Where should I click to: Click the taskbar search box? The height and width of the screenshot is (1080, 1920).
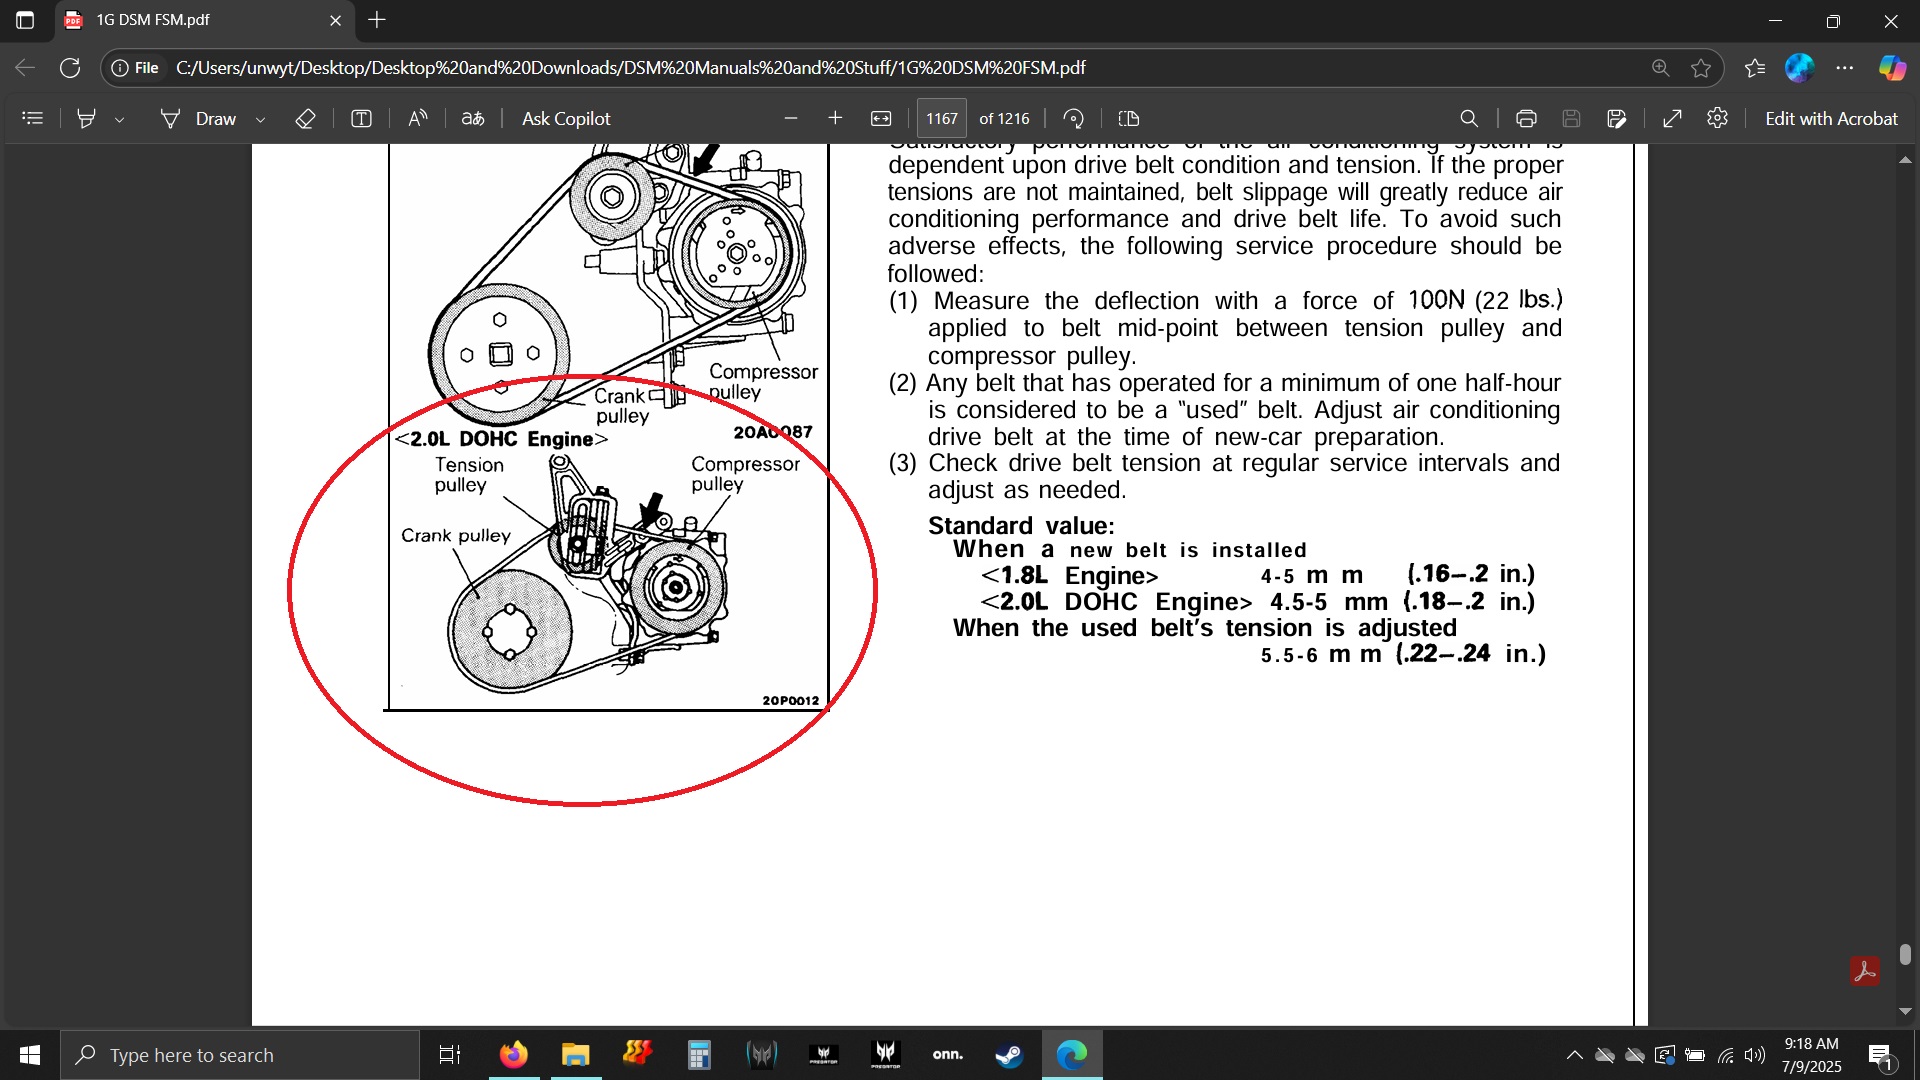(240, 1055)
